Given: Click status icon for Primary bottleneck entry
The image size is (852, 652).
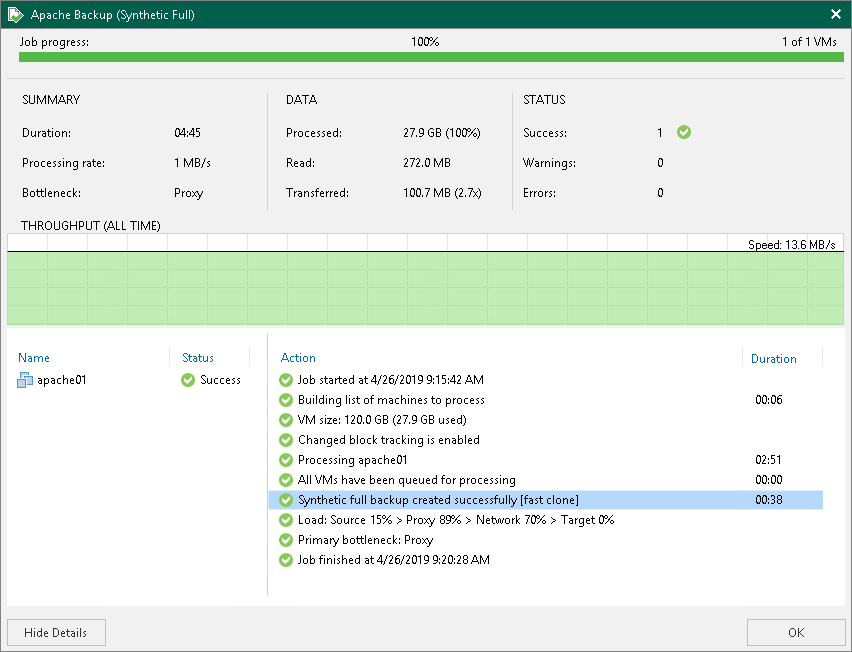Looking at the screenshot, I should click(286, 540).
